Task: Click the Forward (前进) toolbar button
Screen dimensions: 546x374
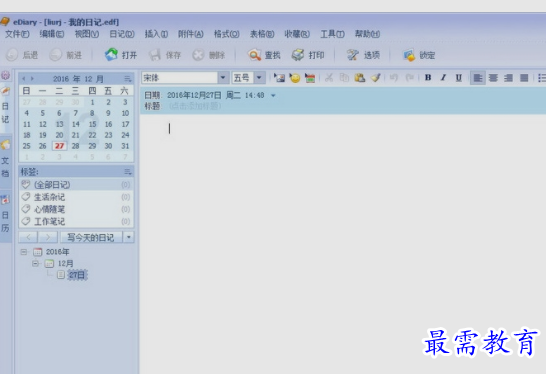Action: tap(65, 55)
